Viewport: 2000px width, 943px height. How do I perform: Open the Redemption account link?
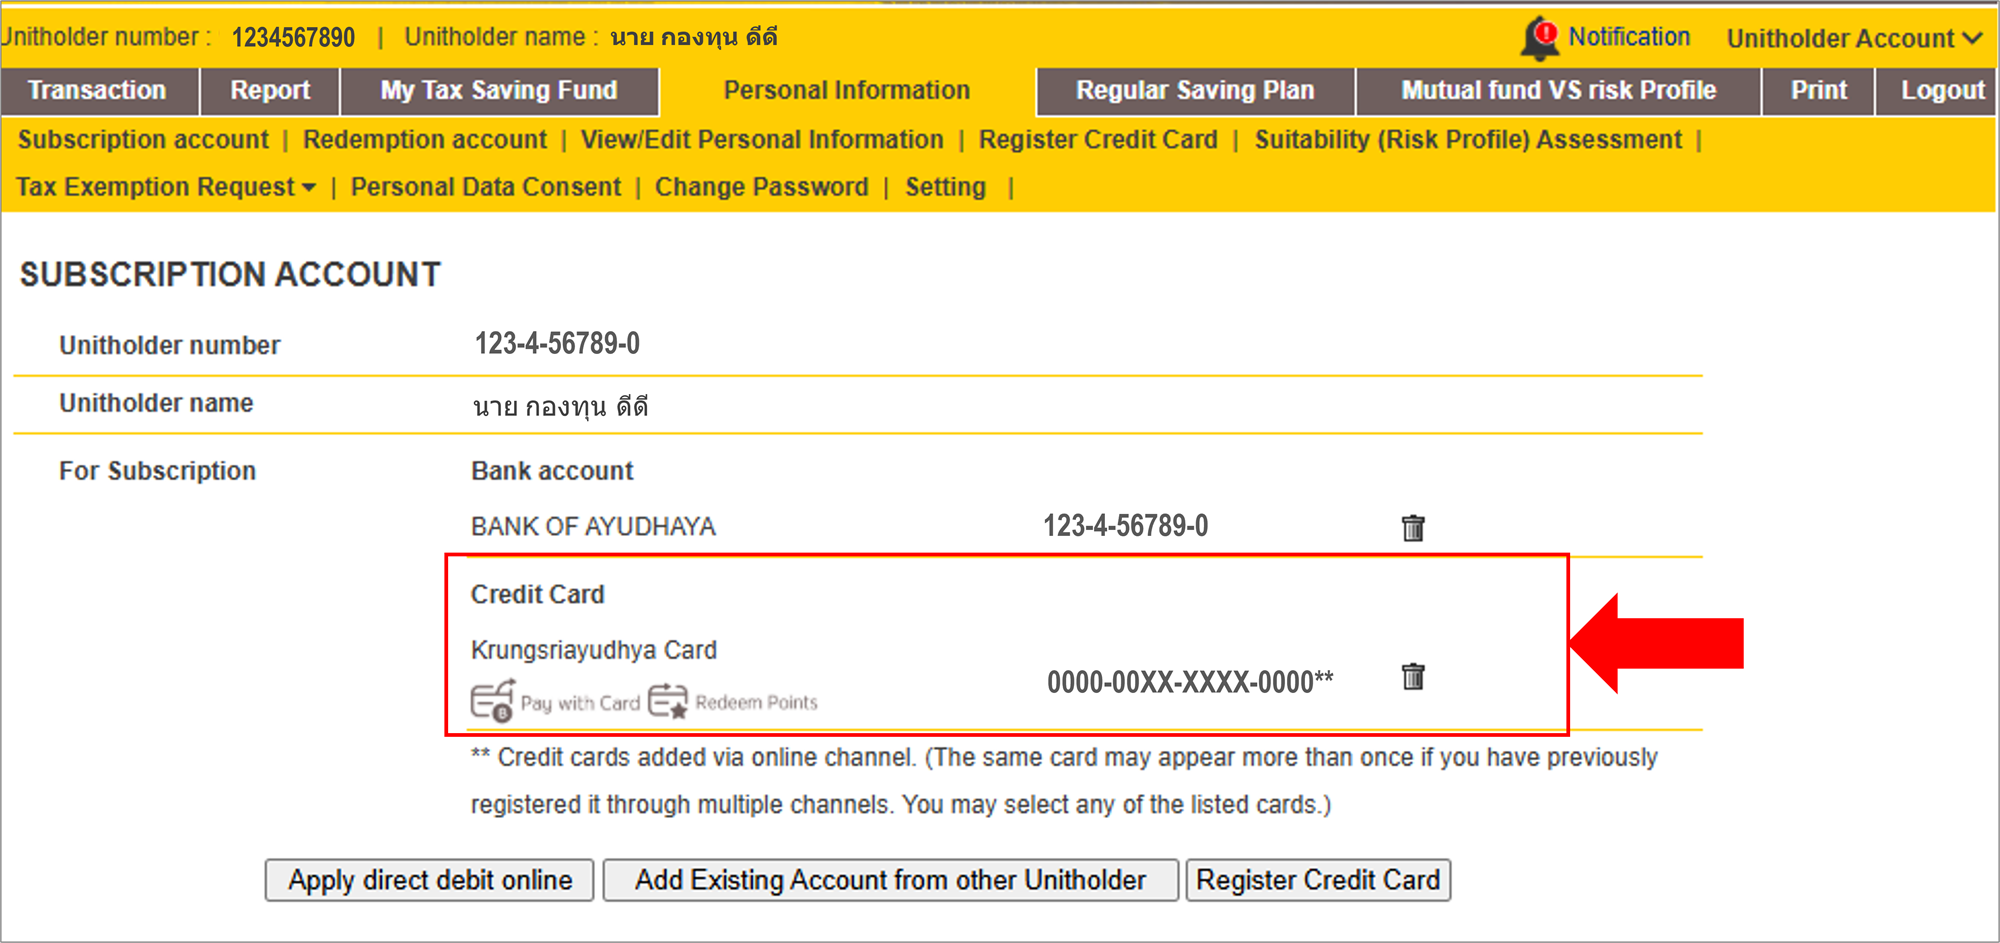(425, 140)
